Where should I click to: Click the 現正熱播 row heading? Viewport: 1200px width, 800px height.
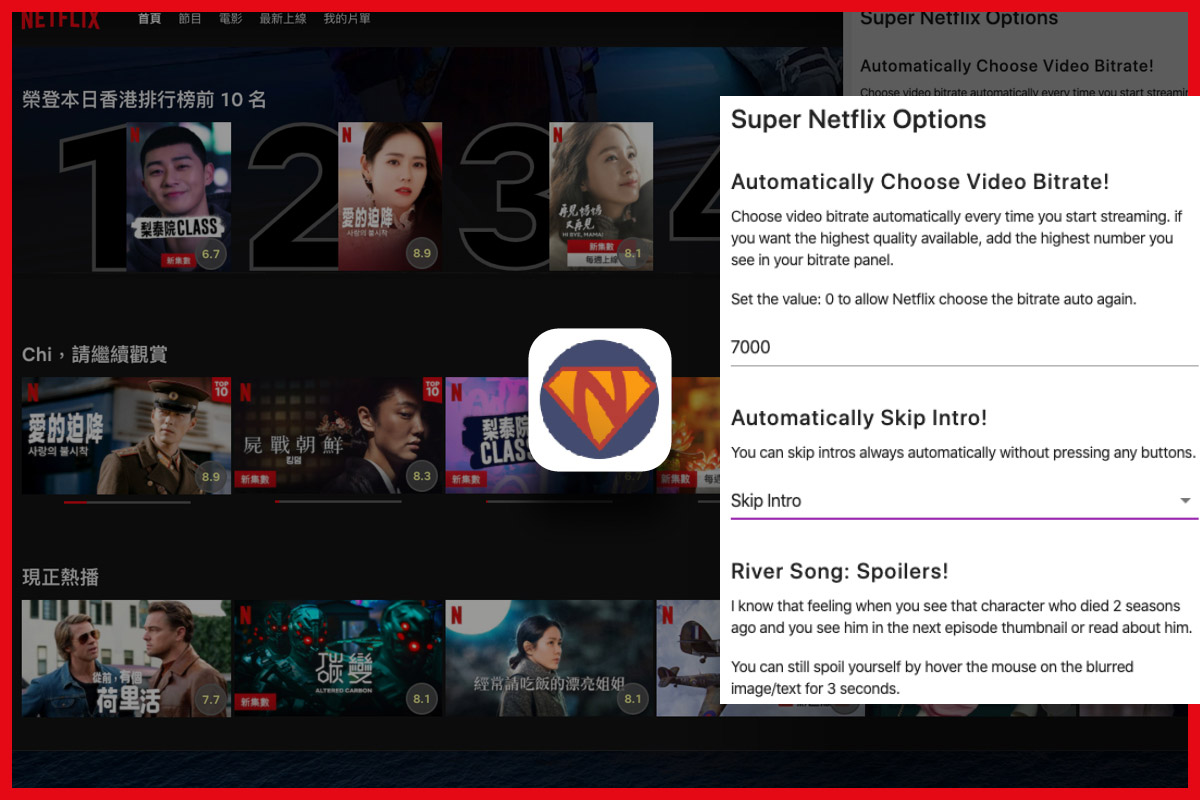[60, 577]
